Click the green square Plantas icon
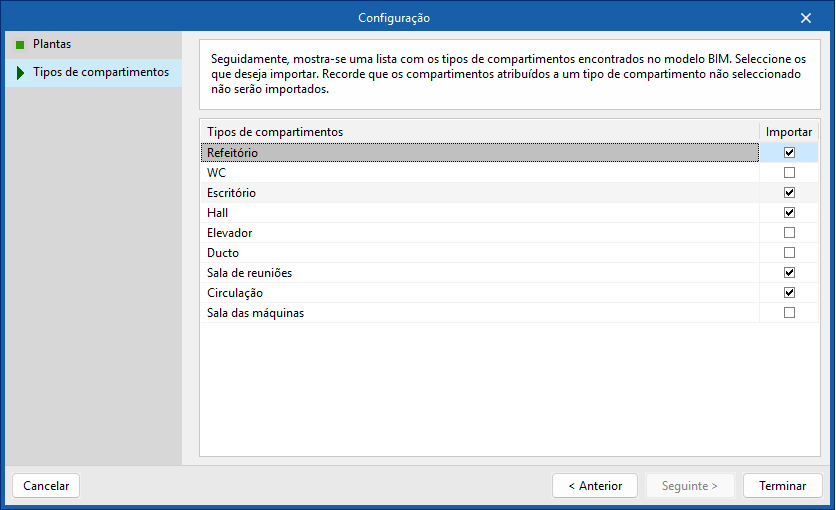Screen dimensions: 836x510 (20, 44)
